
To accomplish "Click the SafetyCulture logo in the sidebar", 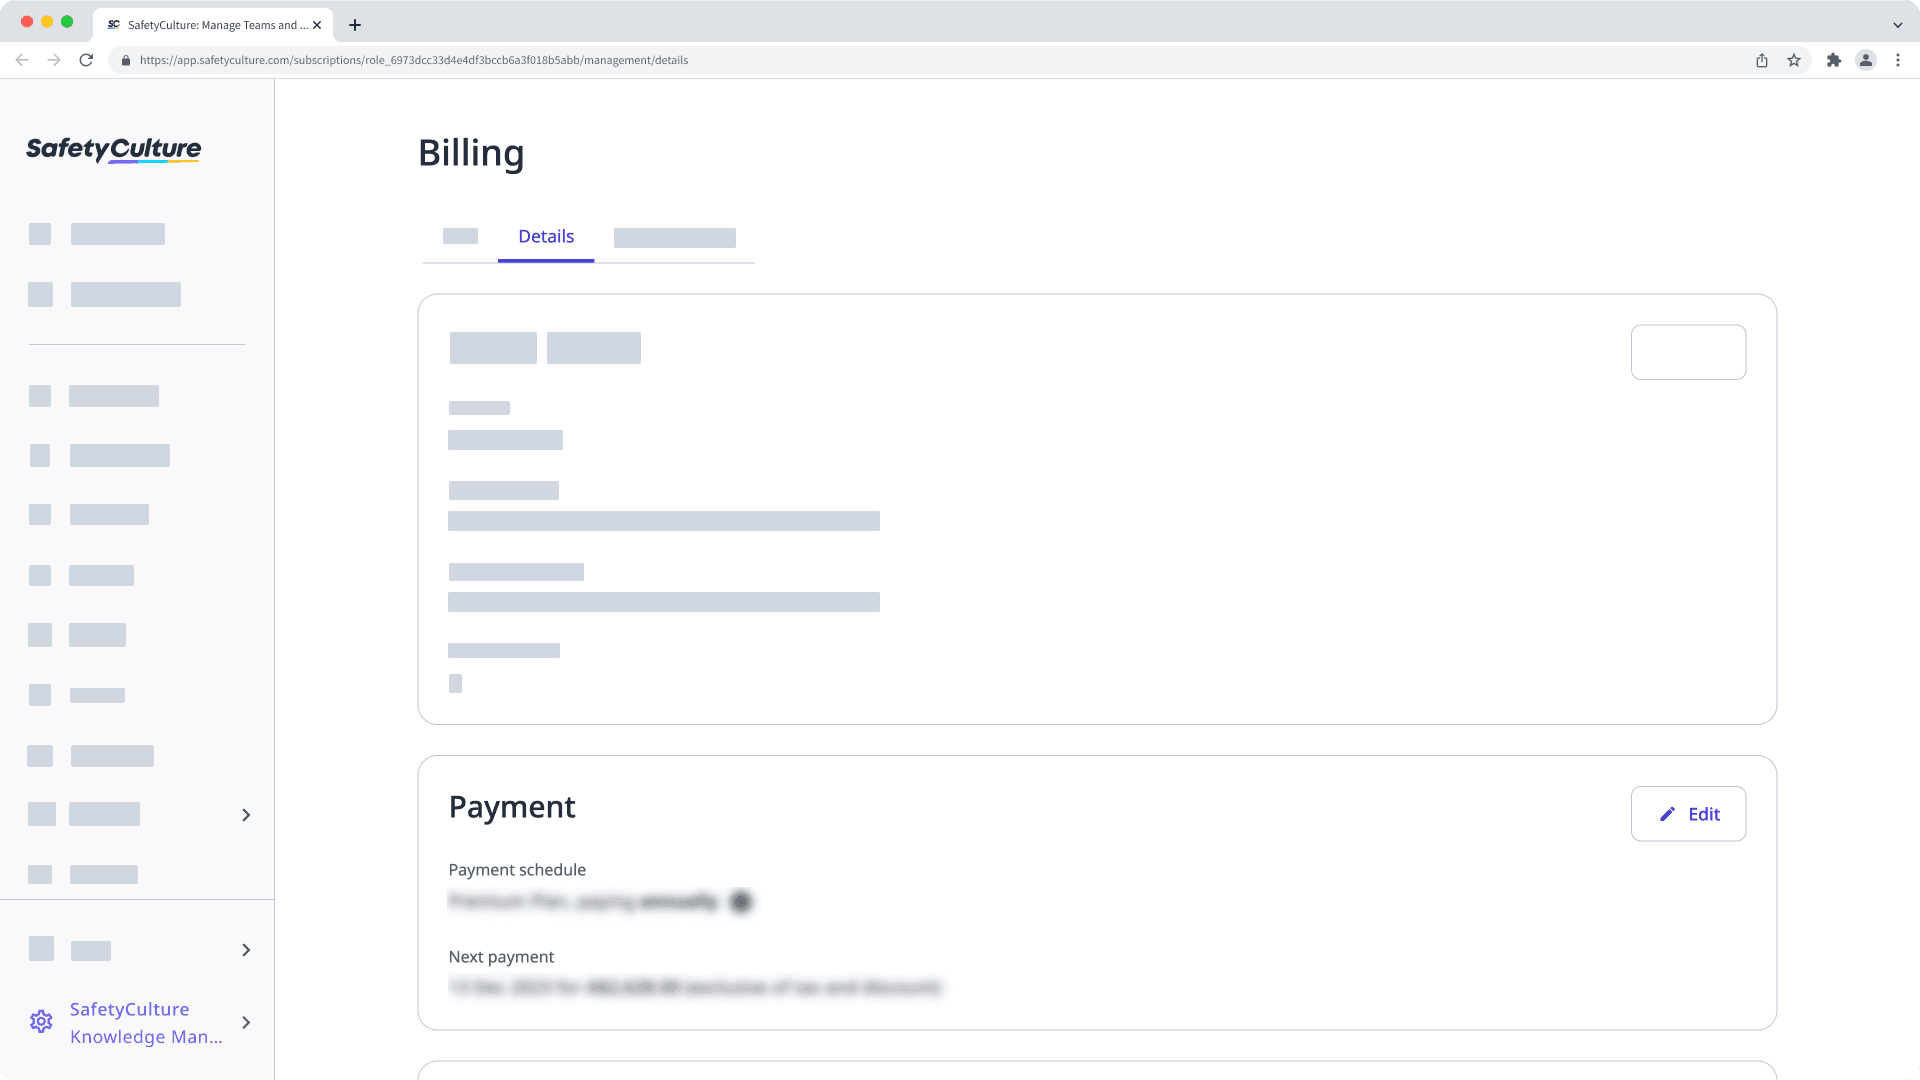I will tap(111, 149).
